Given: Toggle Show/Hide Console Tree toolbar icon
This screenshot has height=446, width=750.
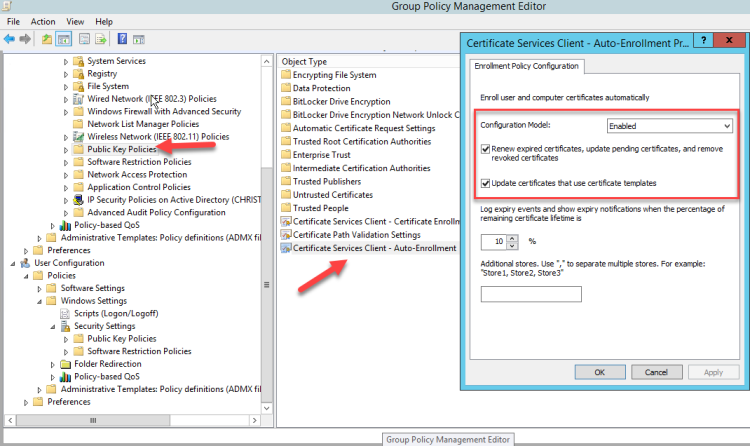Looking at the screenshot, I should click(x=62, y=39).
